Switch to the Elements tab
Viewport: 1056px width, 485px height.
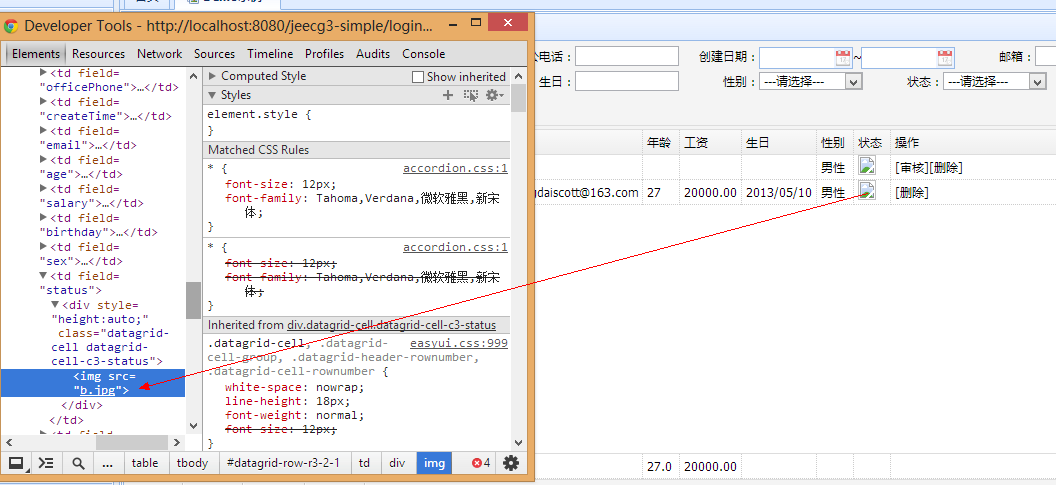pyautogui.click(x=36, y=54)
